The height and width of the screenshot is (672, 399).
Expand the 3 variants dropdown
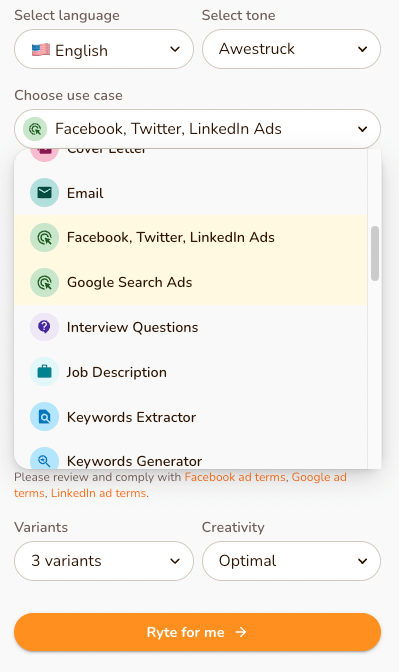click(x=104, y=561)
